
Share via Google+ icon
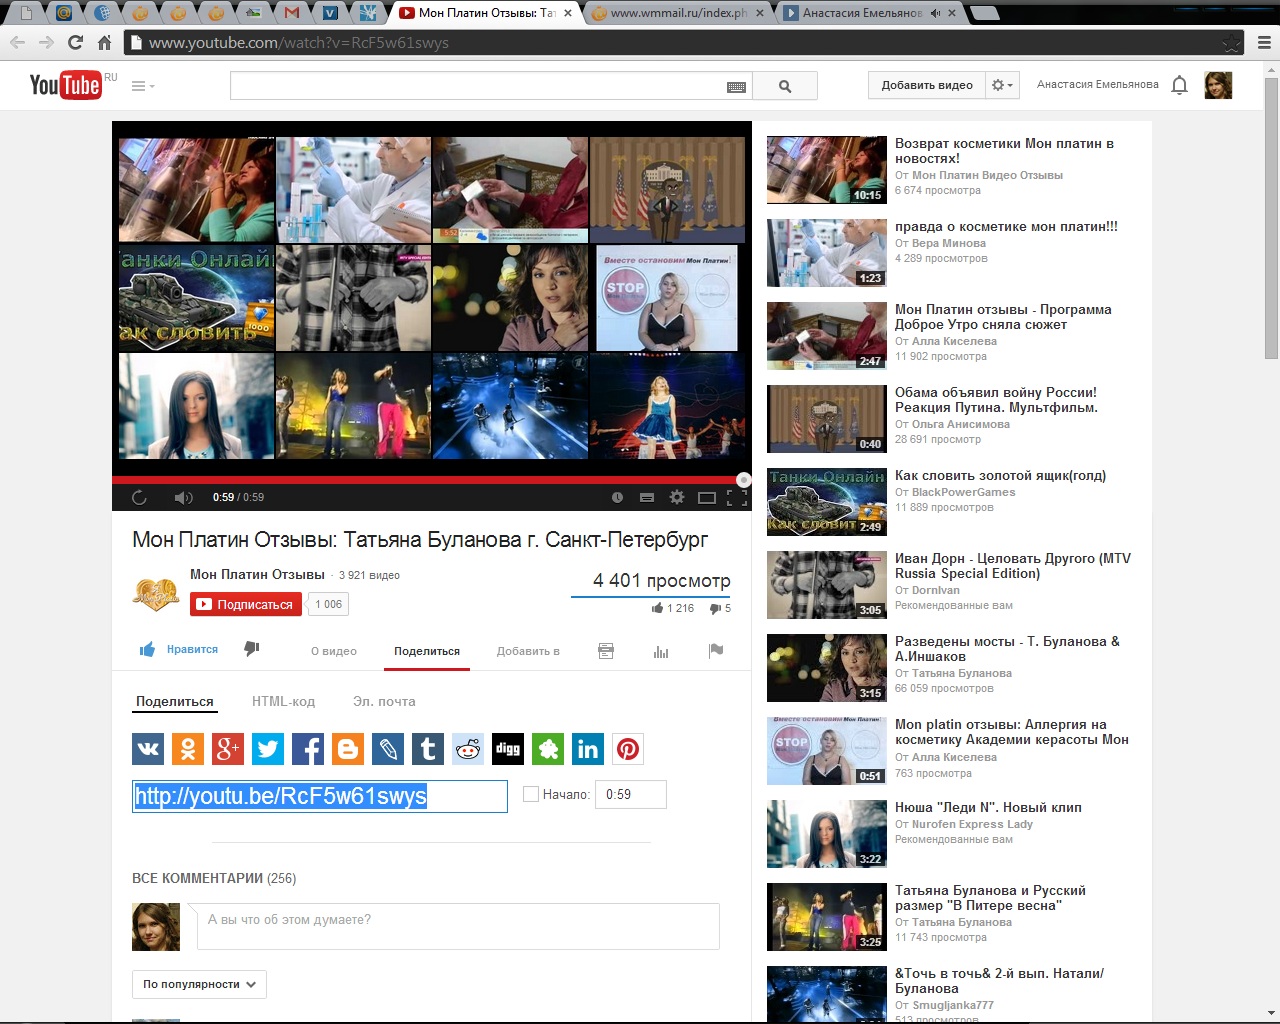228,749
